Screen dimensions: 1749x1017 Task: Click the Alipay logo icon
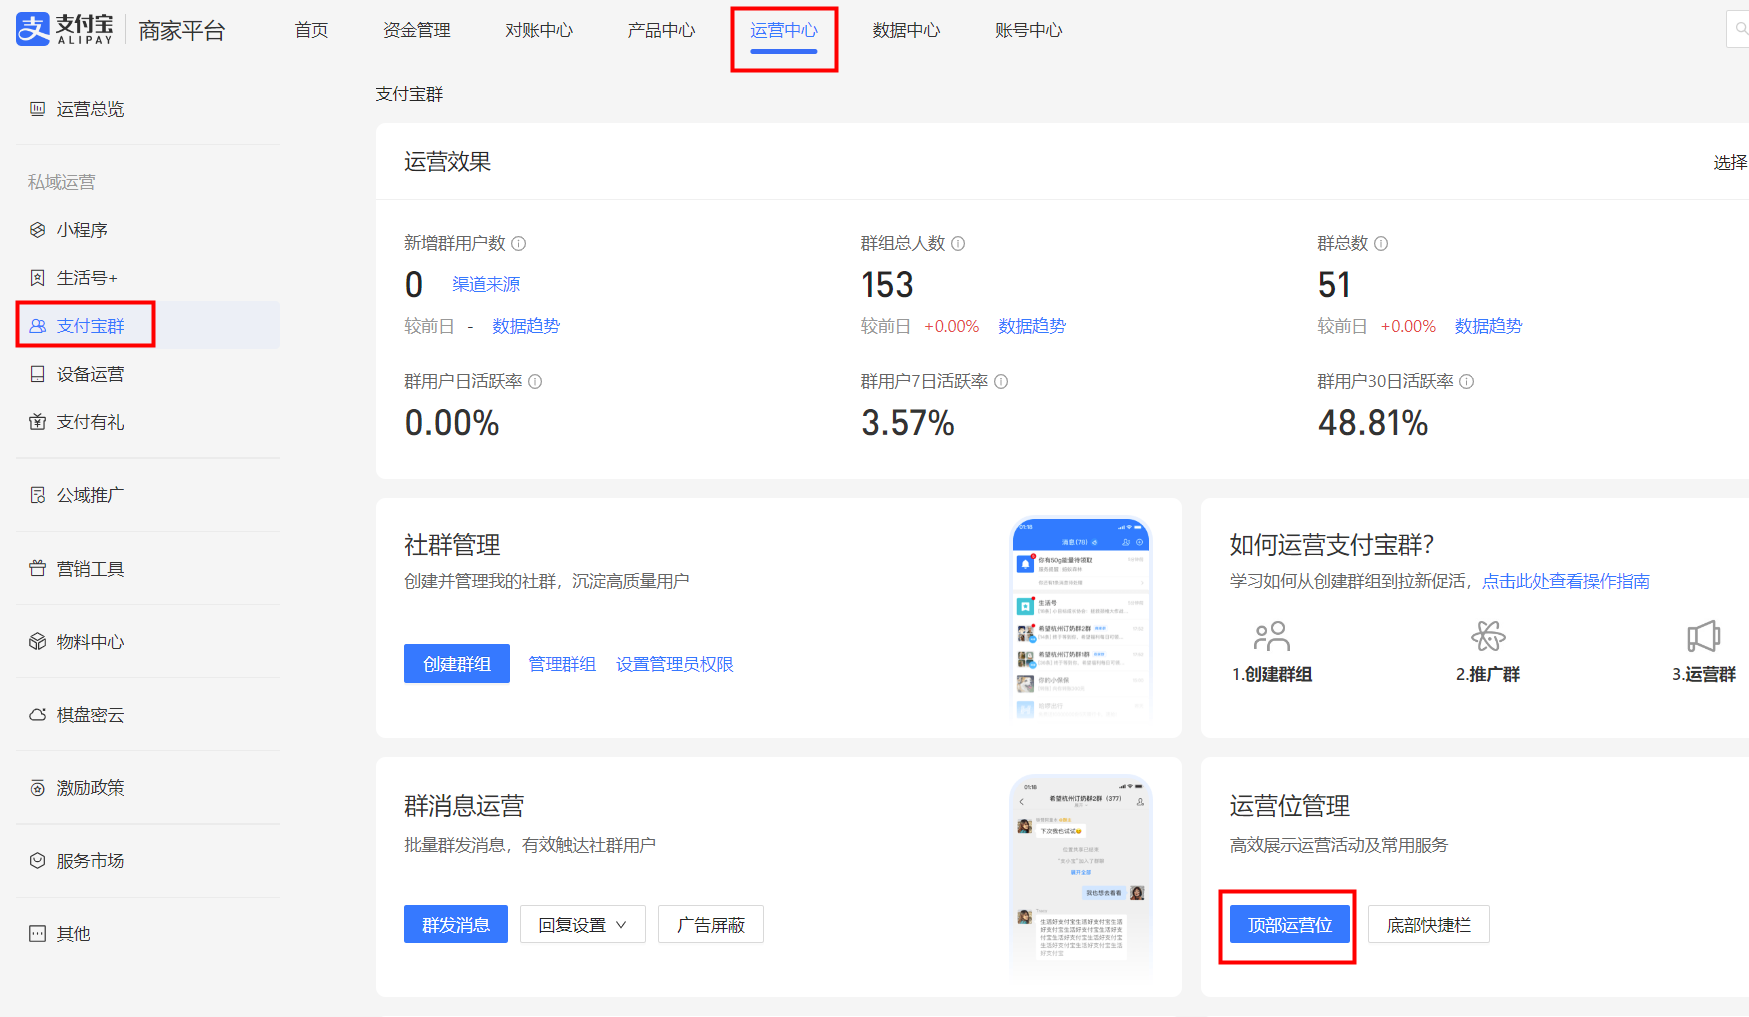point(33,30)
